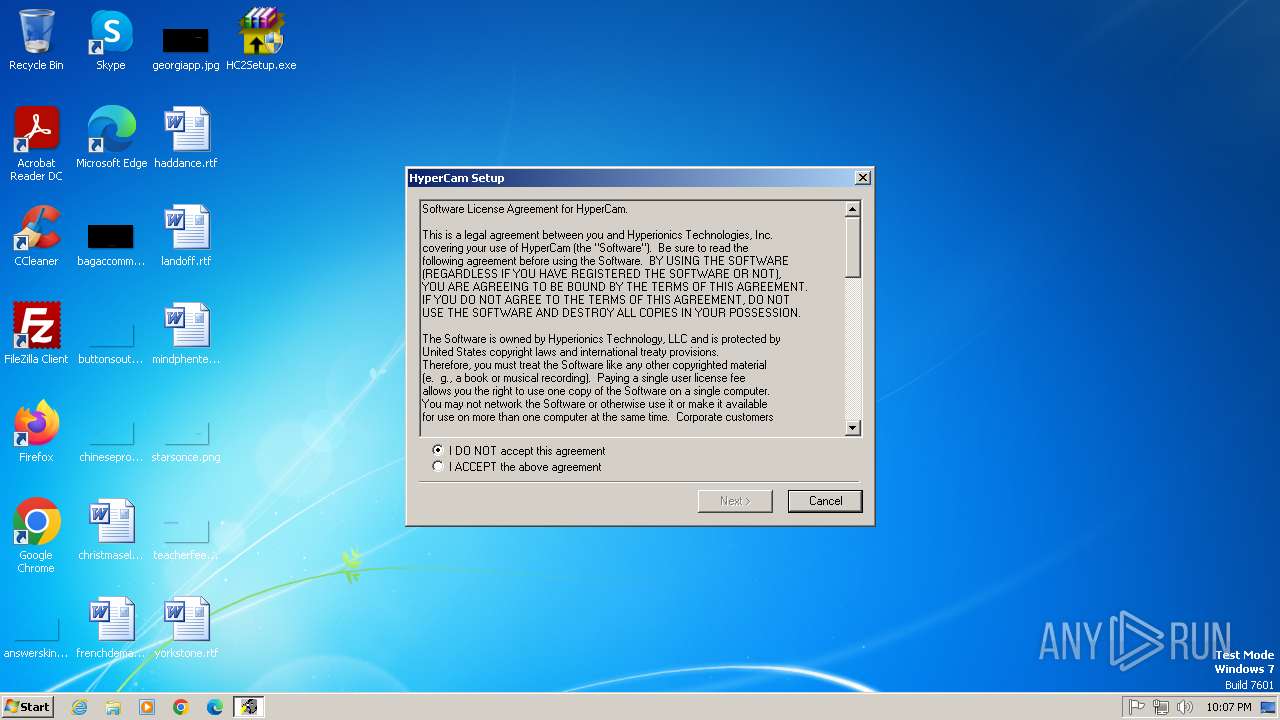This screenshot has width=1280, height=720.
Task: Select the yorkstone.rtf document icon
Action: click(x=186, y=628)
